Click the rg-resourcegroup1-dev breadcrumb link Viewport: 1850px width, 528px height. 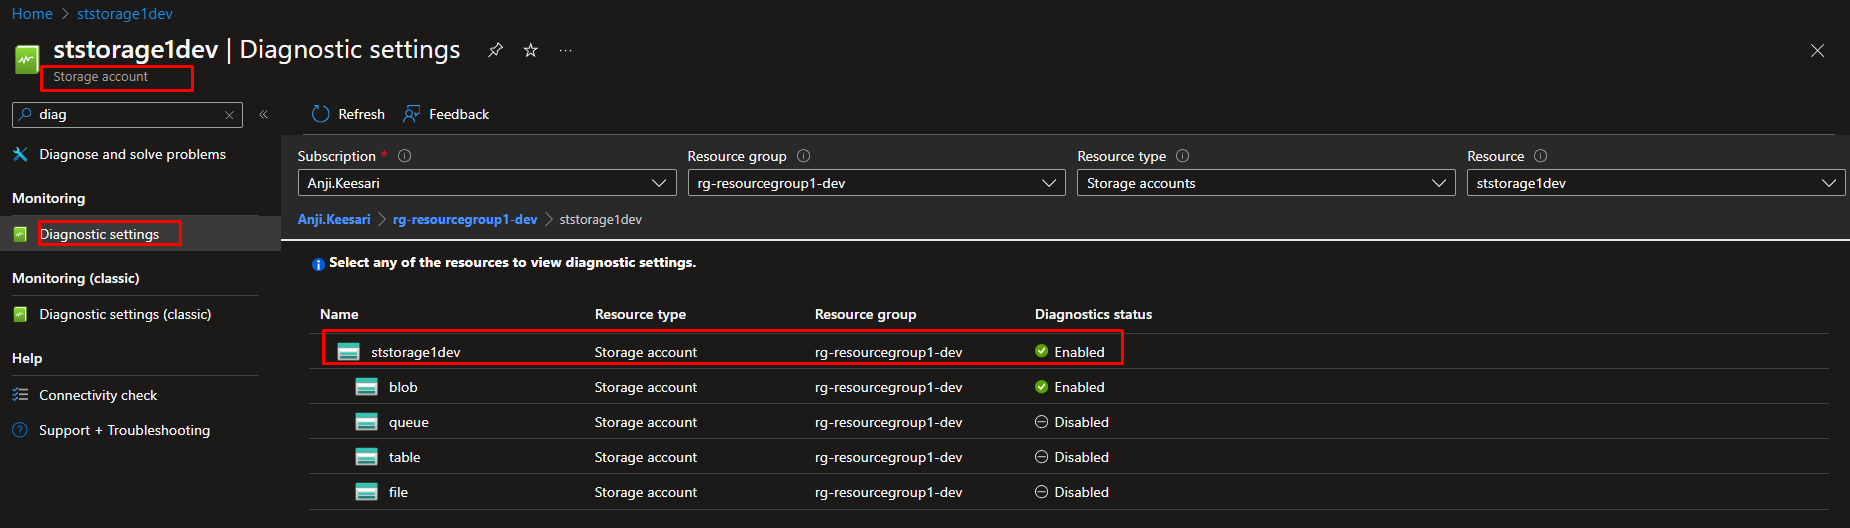click(x=465, y=219)
